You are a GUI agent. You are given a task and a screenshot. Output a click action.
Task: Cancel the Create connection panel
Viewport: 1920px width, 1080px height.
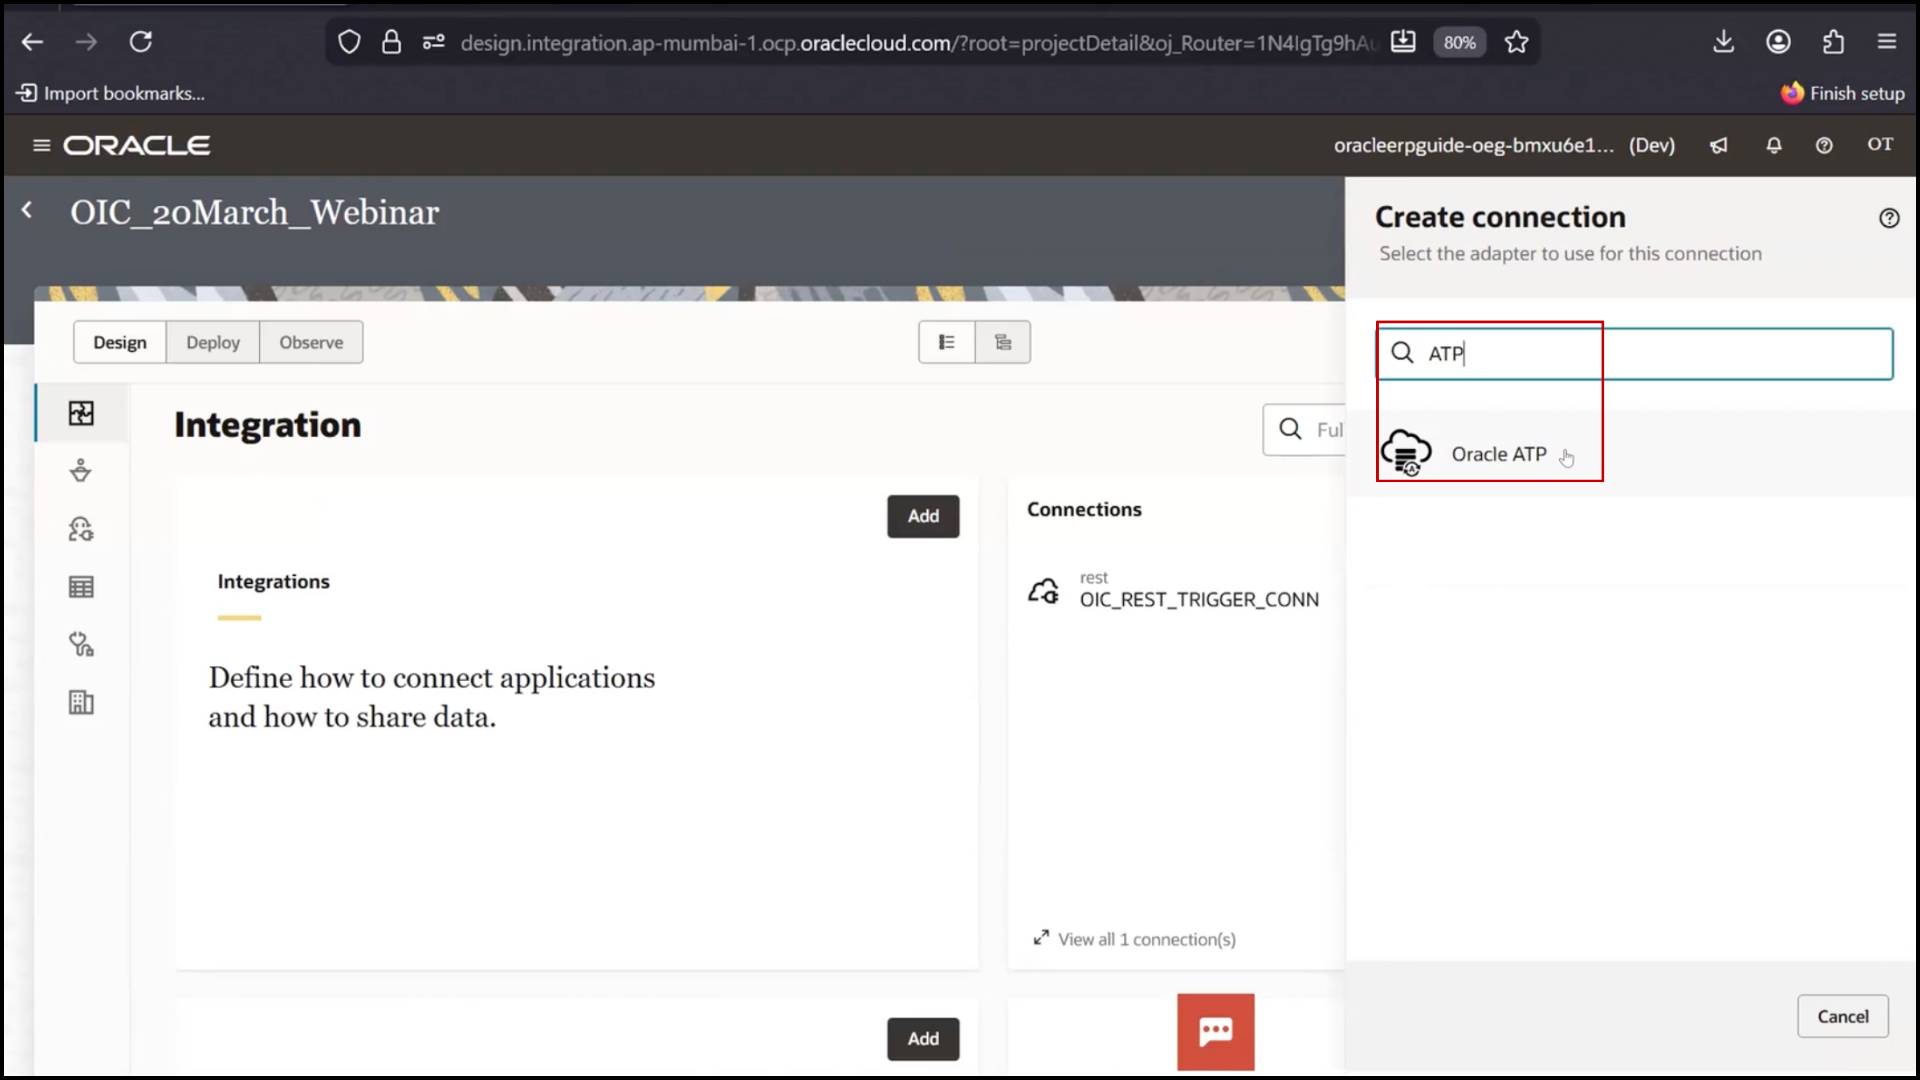(1842, 1016)
